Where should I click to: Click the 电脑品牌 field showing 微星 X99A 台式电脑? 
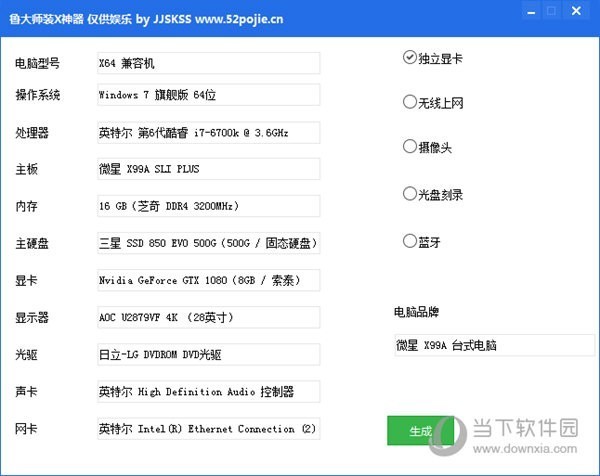[495, 345]
